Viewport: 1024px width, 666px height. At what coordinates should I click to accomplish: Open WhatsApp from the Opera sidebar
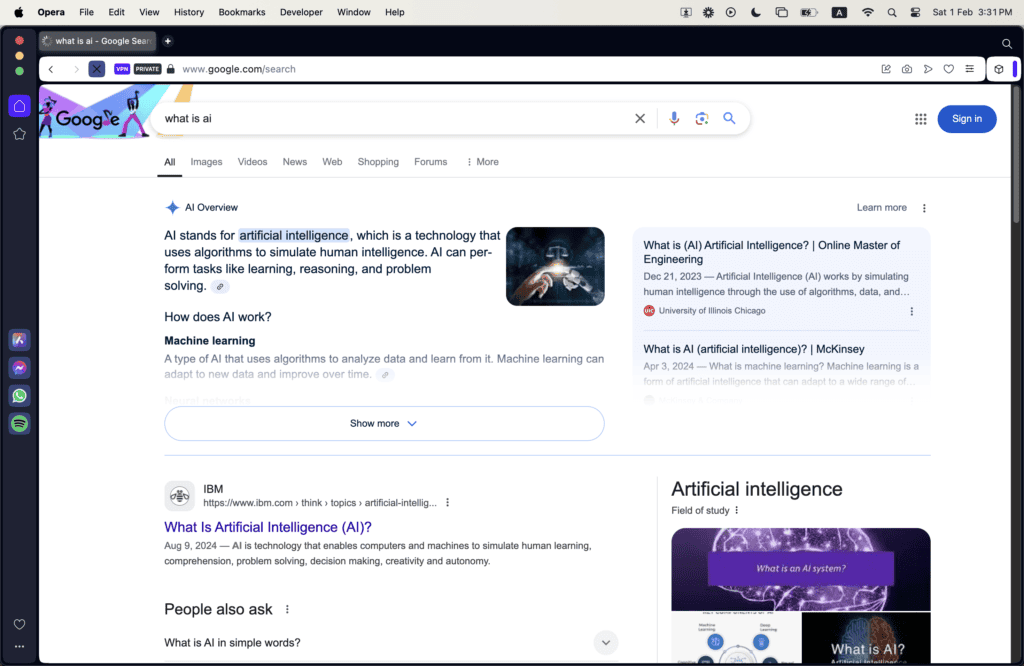tap(19, 396)
